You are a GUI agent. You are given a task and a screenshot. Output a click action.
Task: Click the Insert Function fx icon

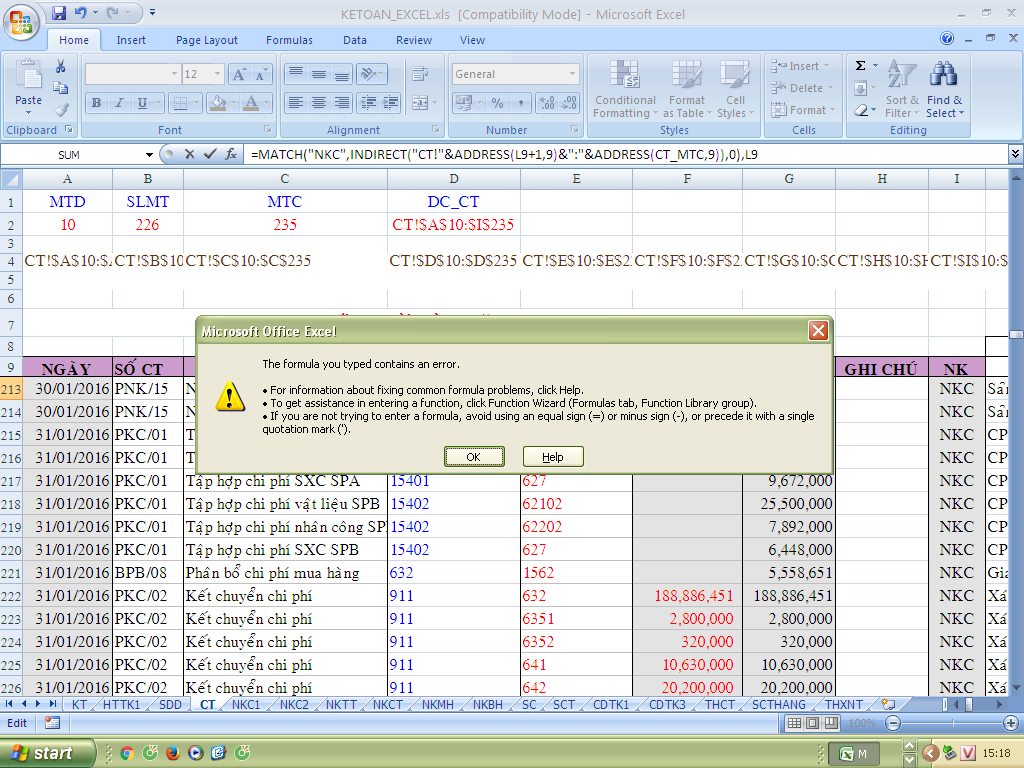pos(231,154)
